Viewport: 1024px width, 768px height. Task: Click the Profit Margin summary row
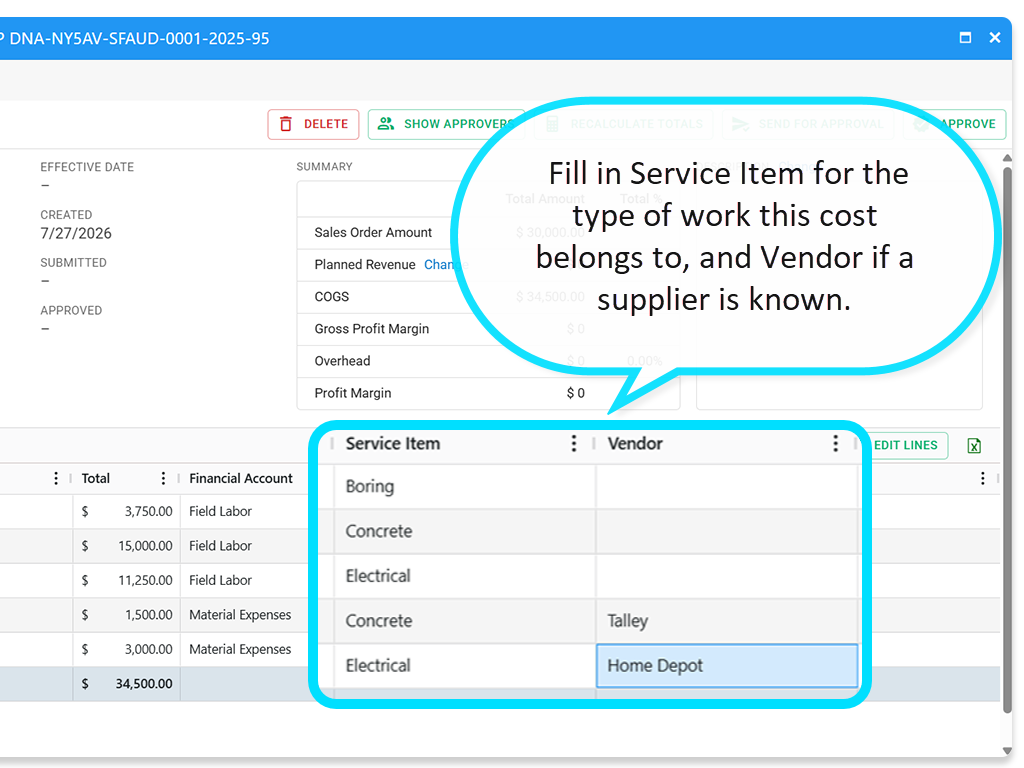tap(488, 393)
